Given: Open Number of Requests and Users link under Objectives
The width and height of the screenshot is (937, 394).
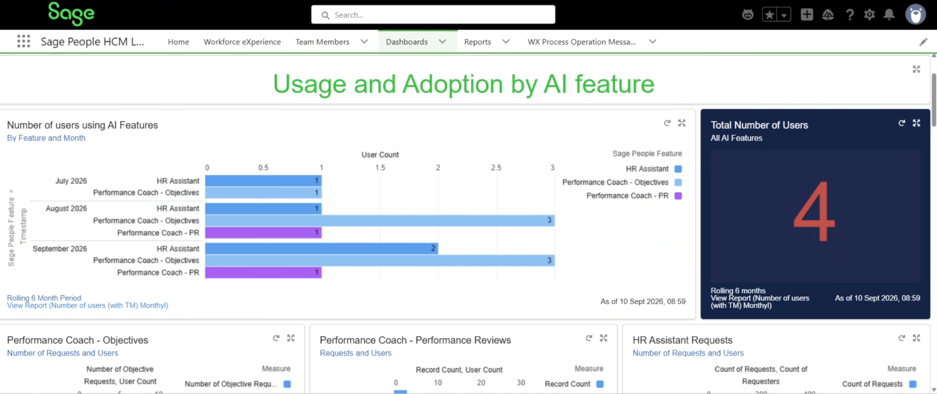Looking at the screenshot, I should click(63, 353).
